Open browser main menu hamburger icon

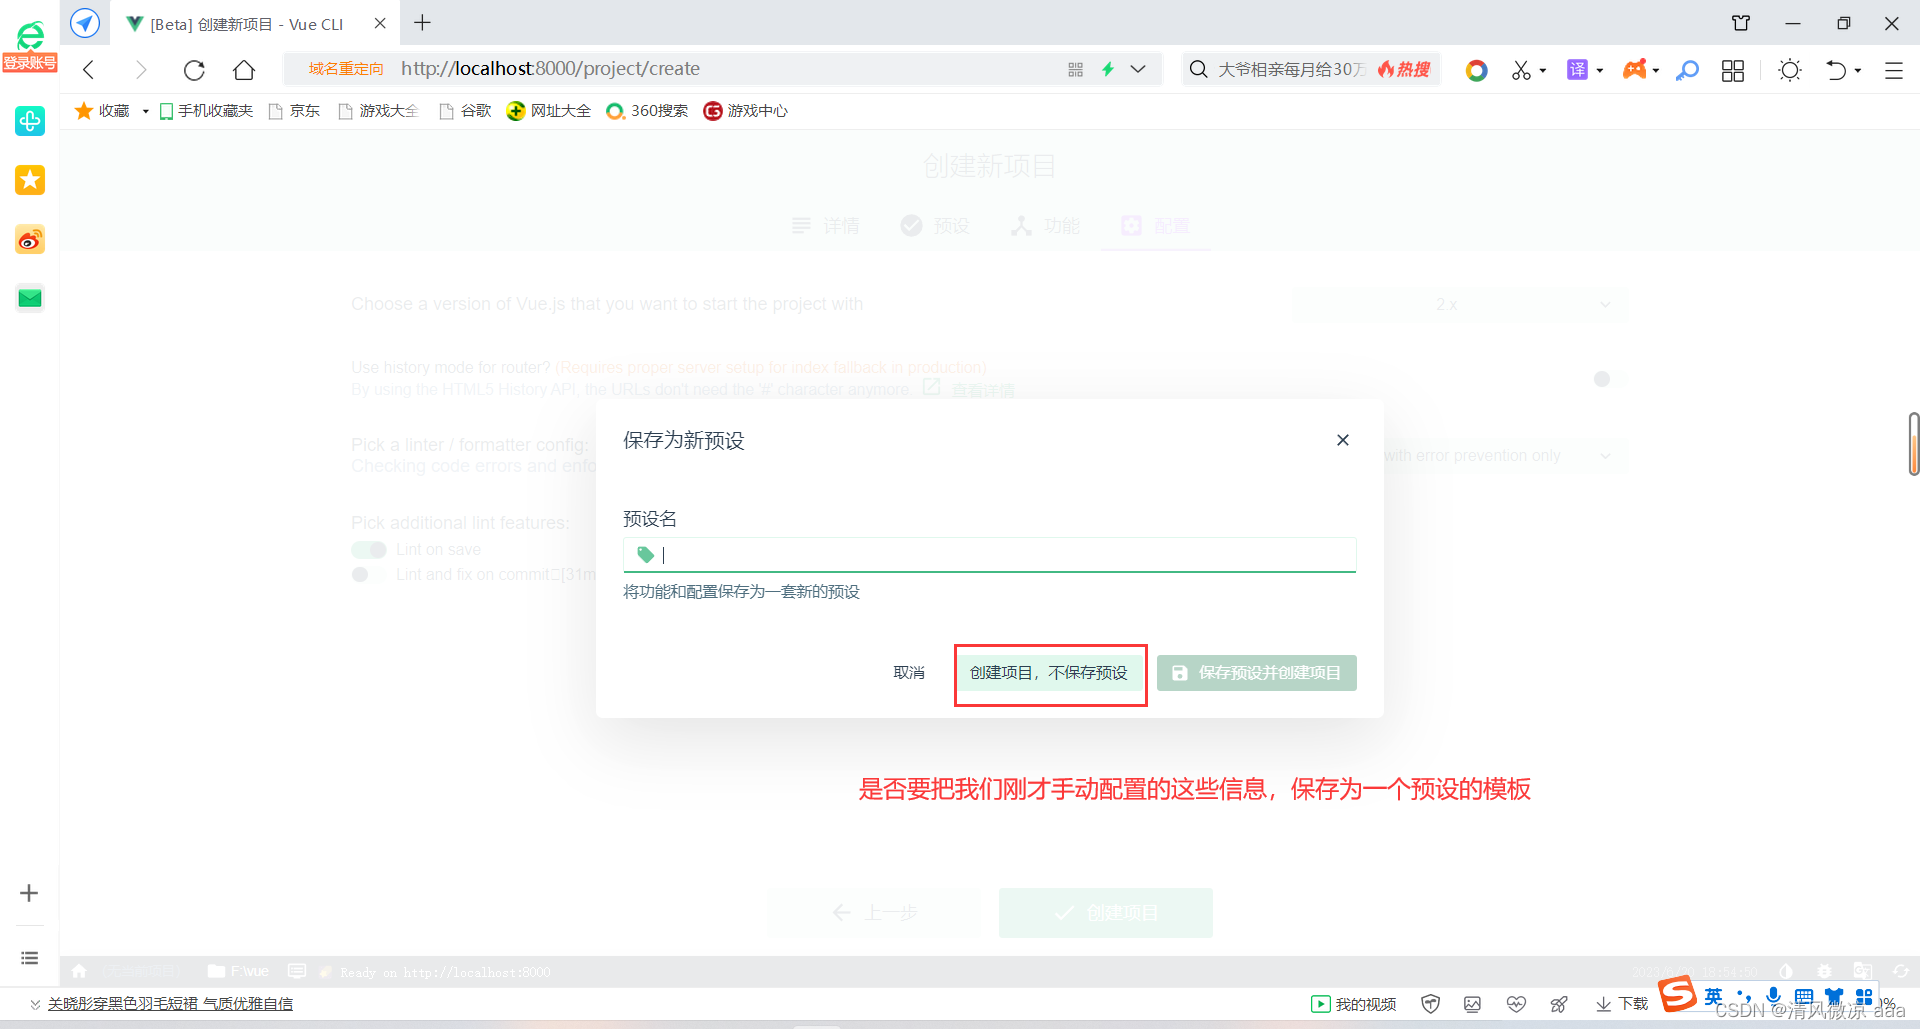click(x=1894, y=70)
